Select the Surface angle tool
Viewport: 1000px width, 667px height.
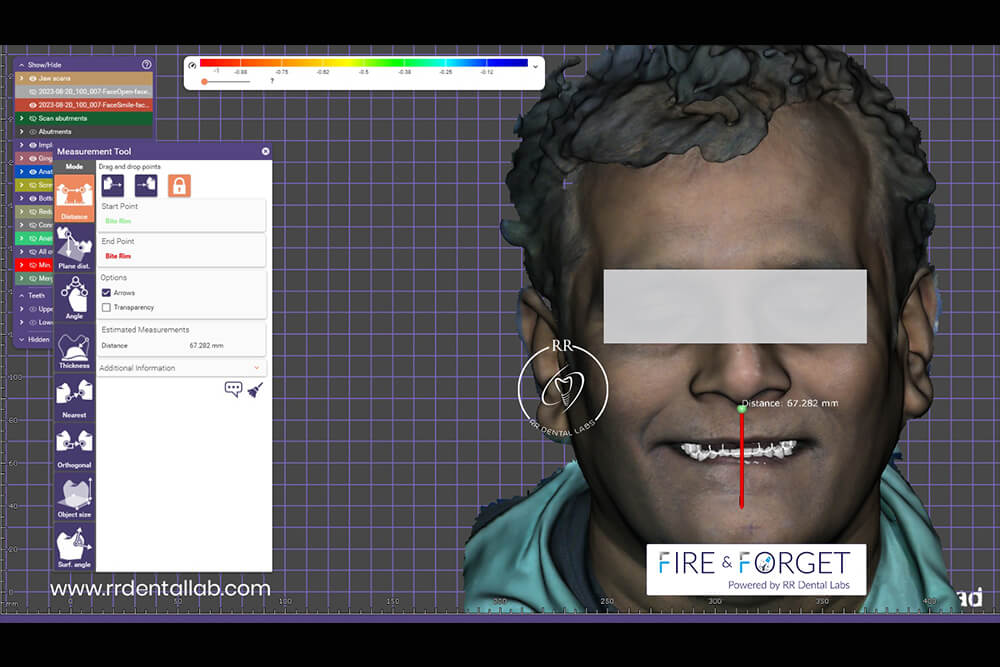[74, 546]
